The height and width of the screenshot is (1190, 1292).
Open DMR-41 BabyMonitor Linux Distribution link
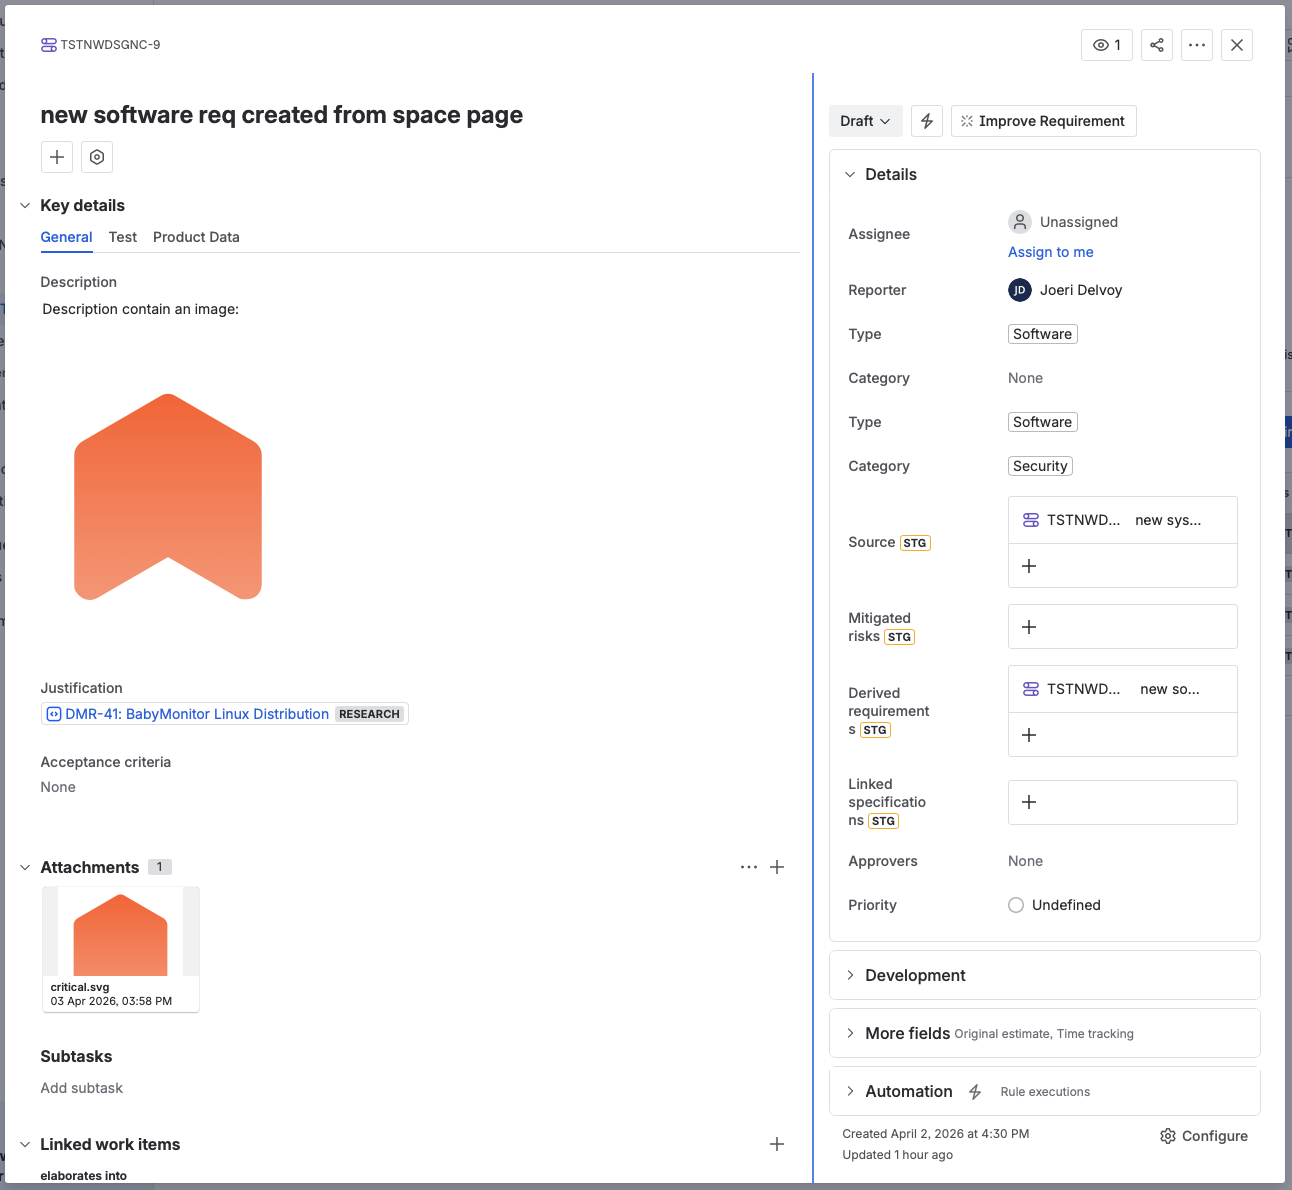197,714
